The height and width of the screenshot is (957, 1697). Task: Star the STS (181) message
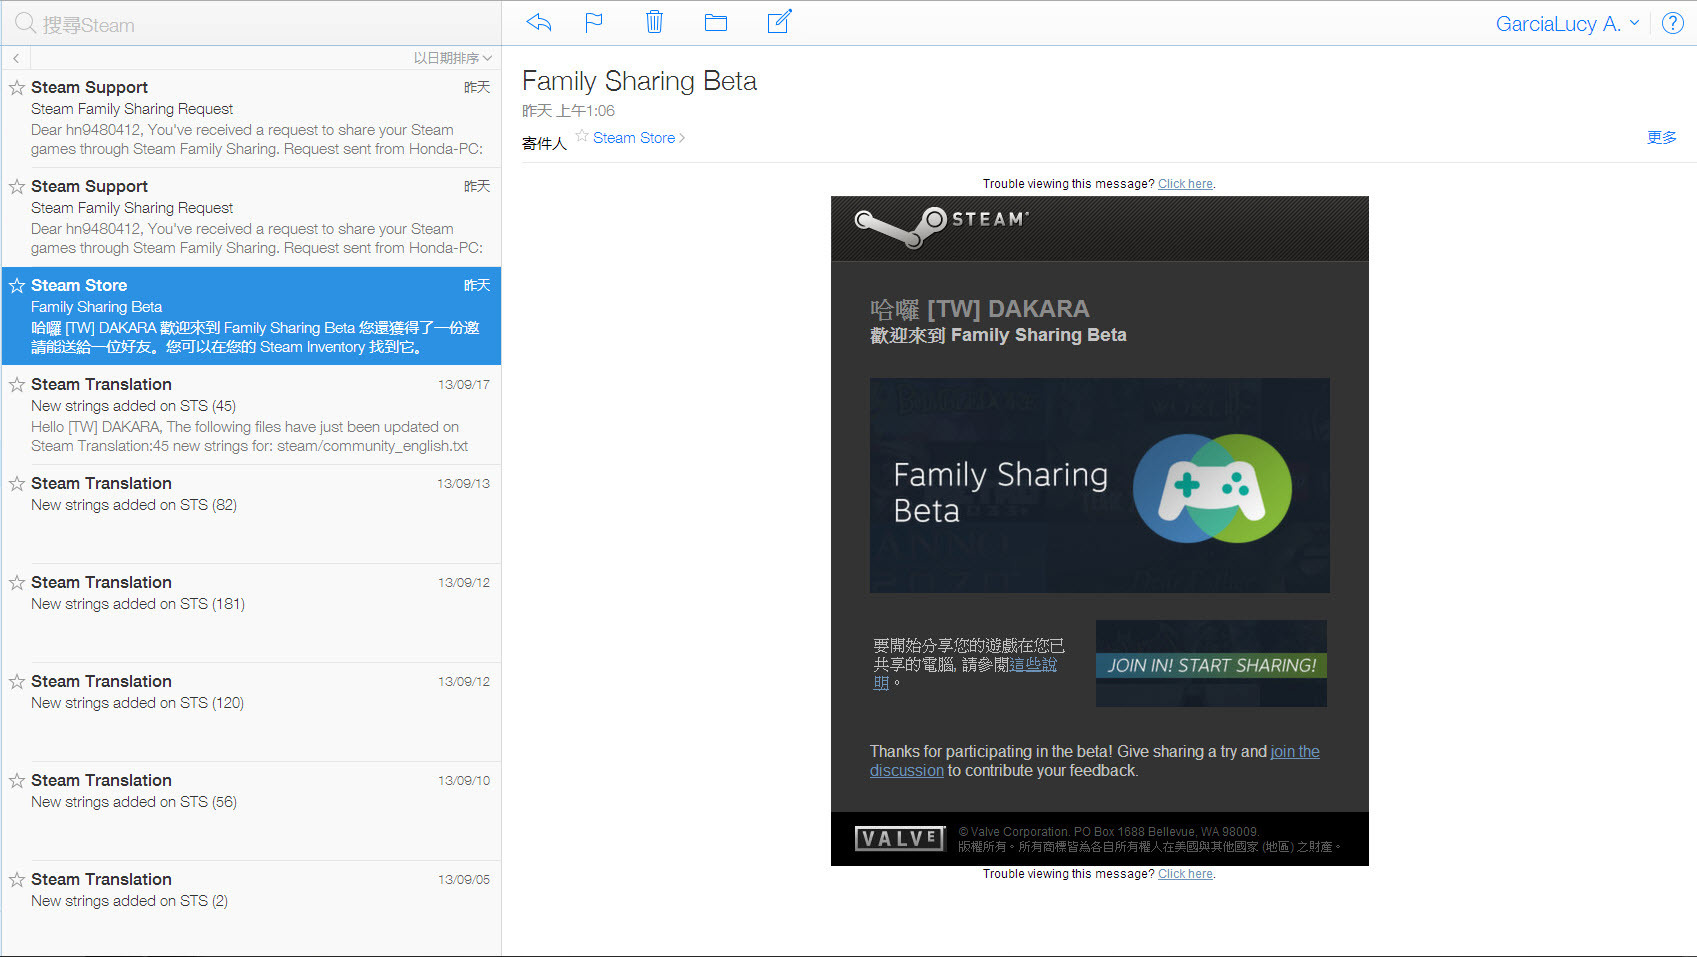pos(17,582)
